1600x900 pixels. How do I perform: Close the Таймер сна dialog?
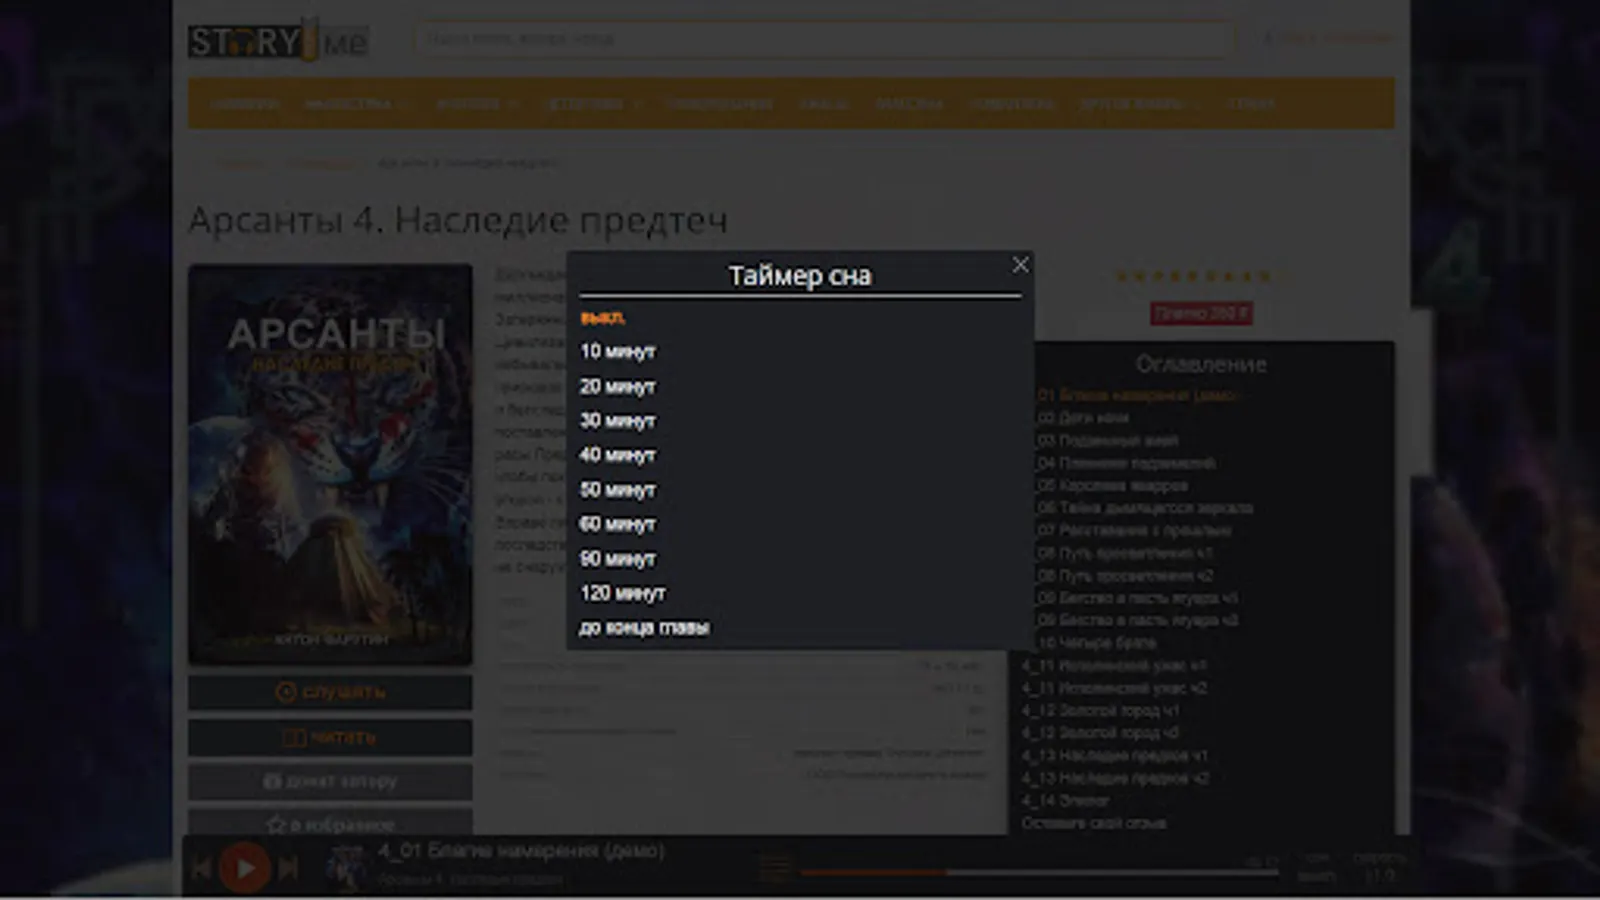[x=1020, y=265]
